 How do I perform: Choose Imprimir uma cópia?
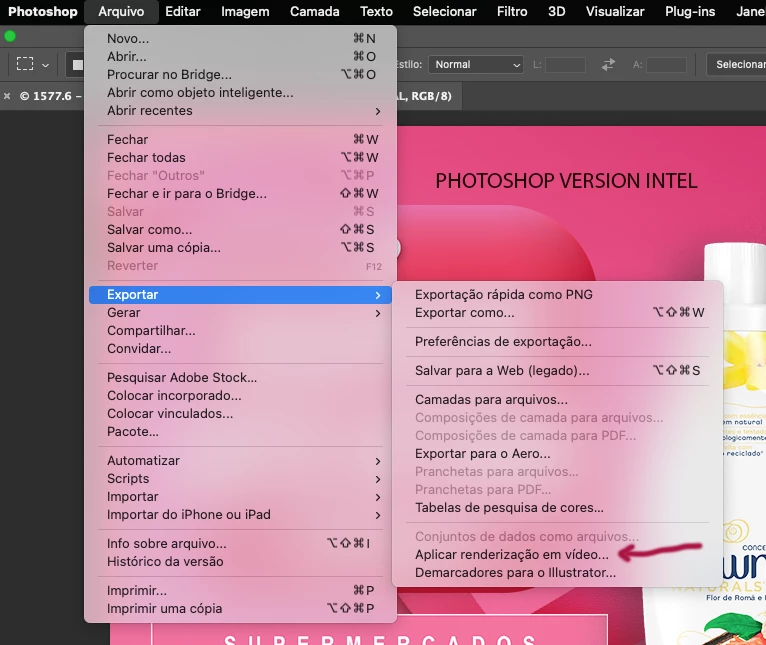240,609
